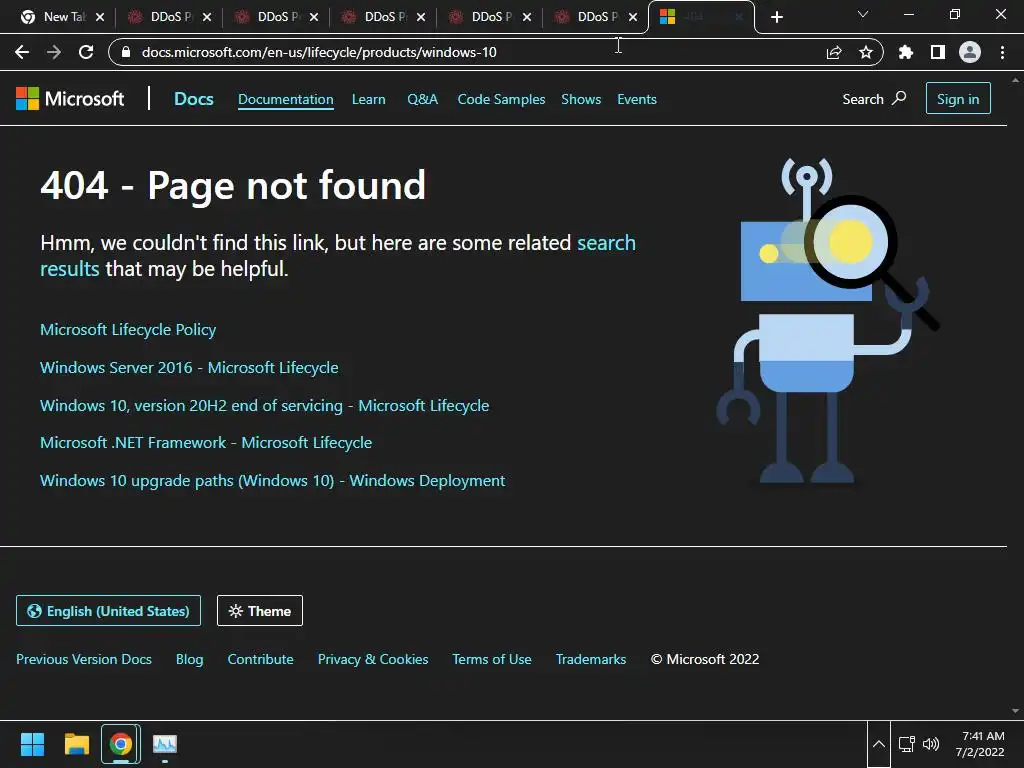Open Terms of Use link

pos(492,660)
